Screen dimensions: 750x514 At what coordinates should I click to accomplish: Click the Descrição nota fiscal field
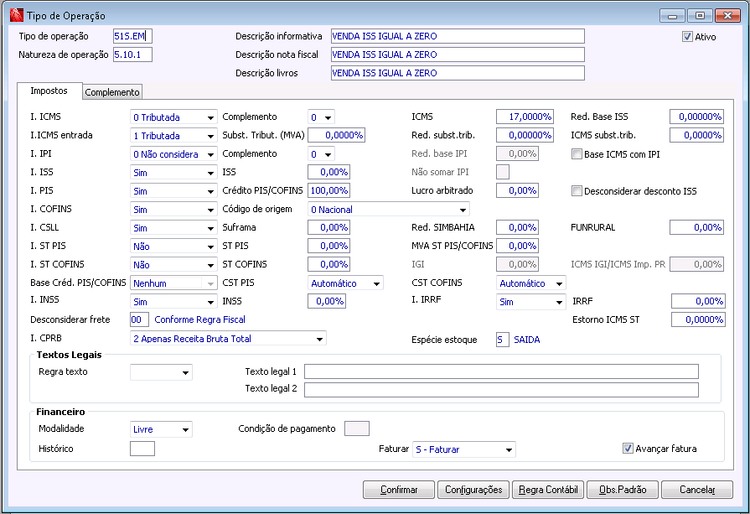tap(457, 55)
